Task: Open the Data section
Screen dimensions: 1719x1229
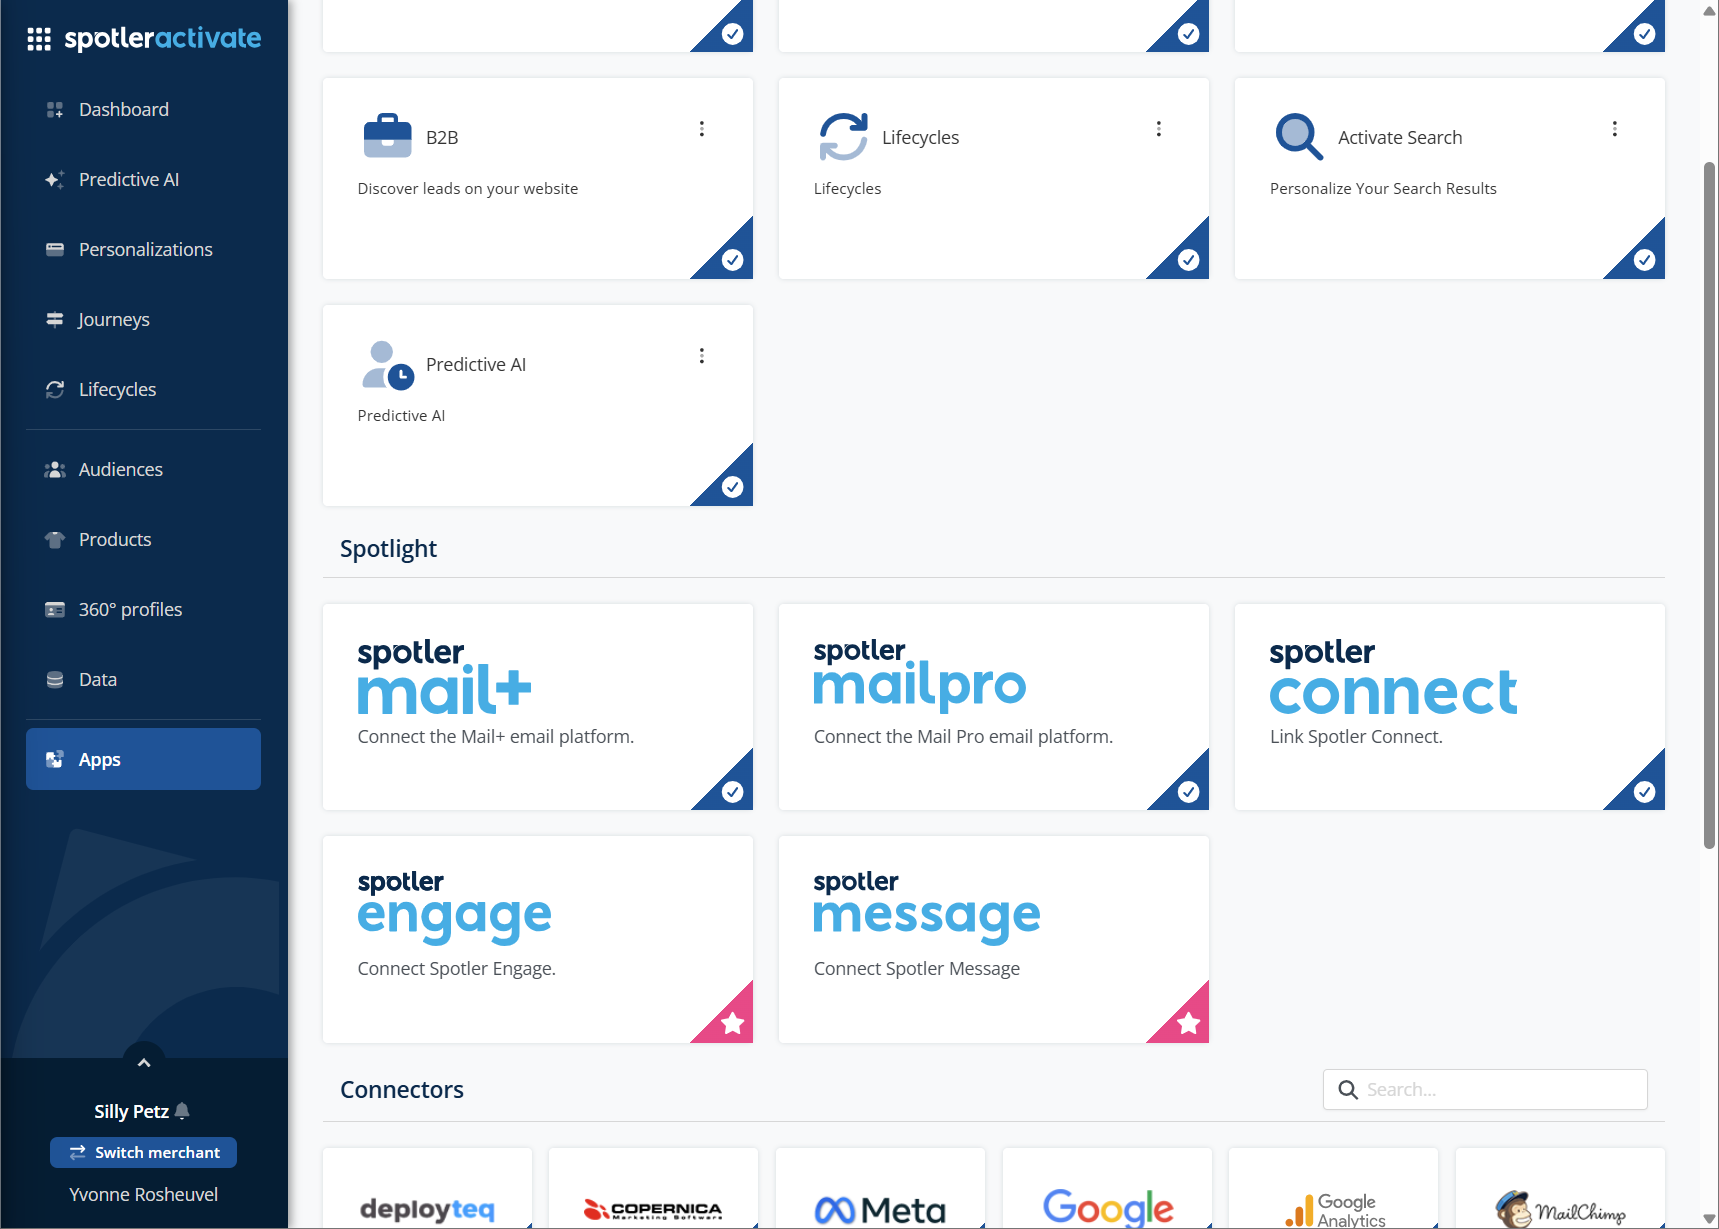Action: coord(143,679)
